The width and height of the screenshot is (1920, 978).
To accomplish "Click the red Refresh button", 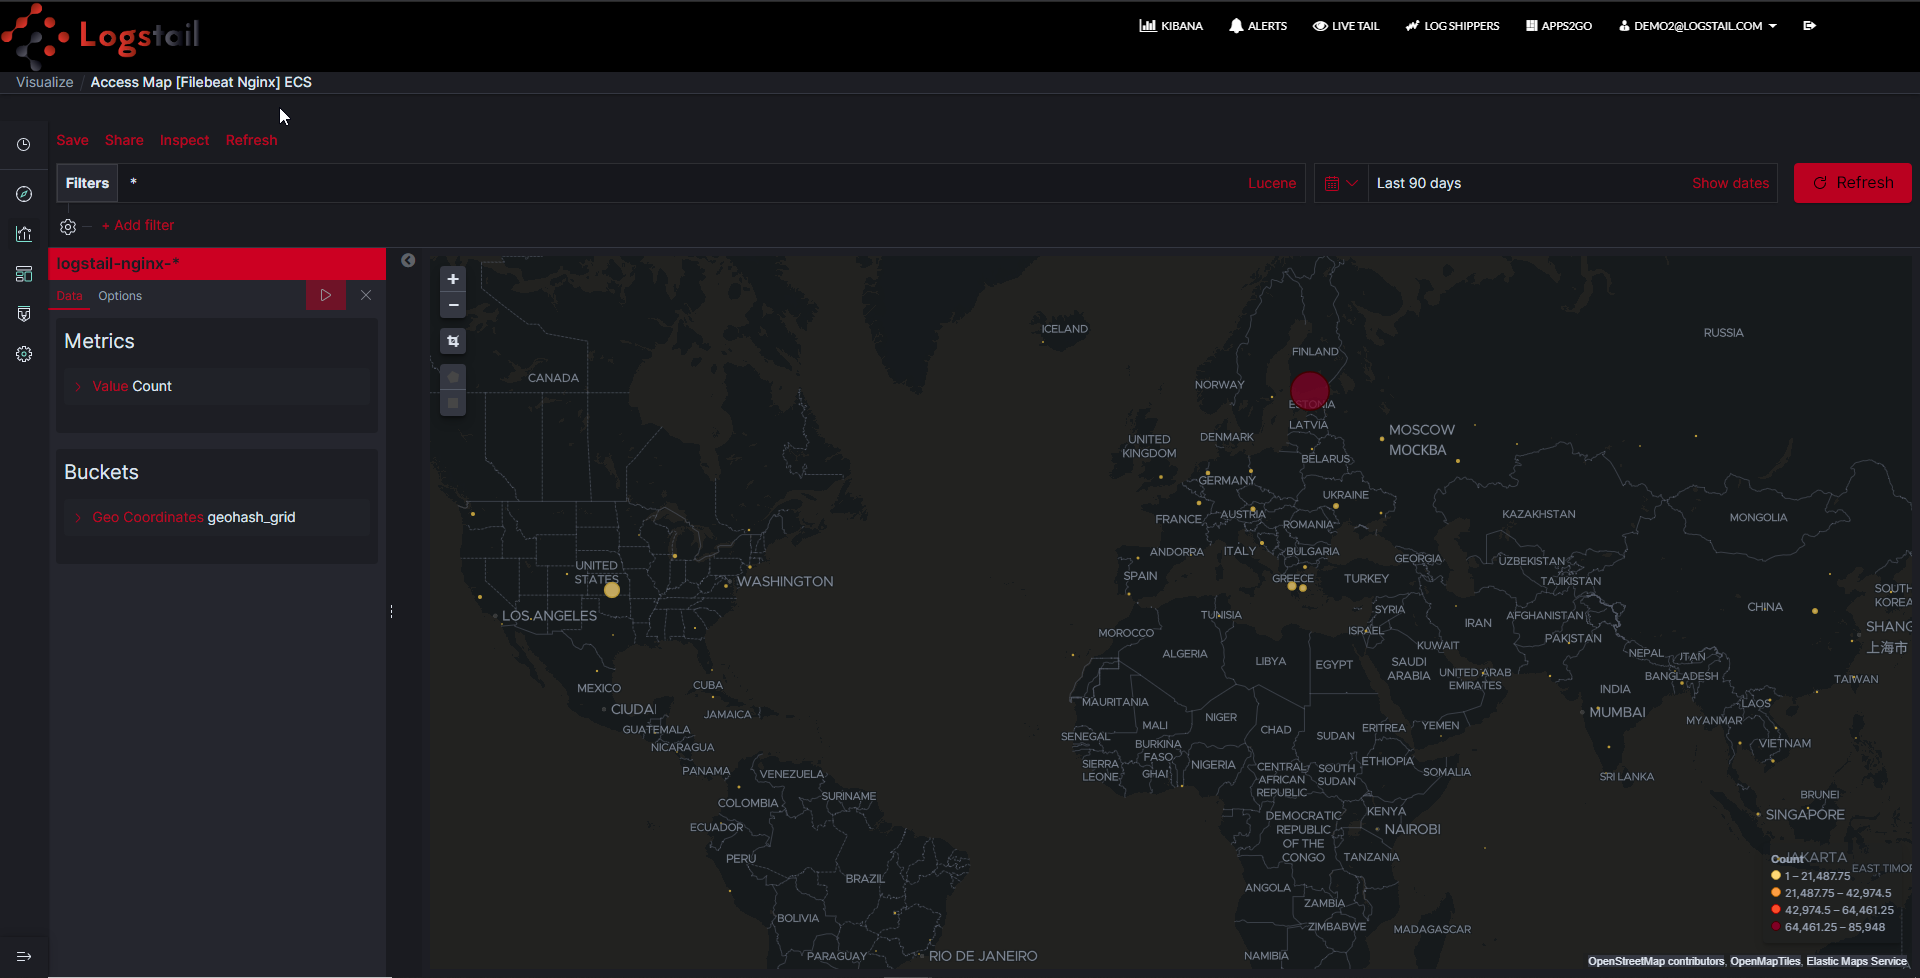I will [x=1852, y=183].
